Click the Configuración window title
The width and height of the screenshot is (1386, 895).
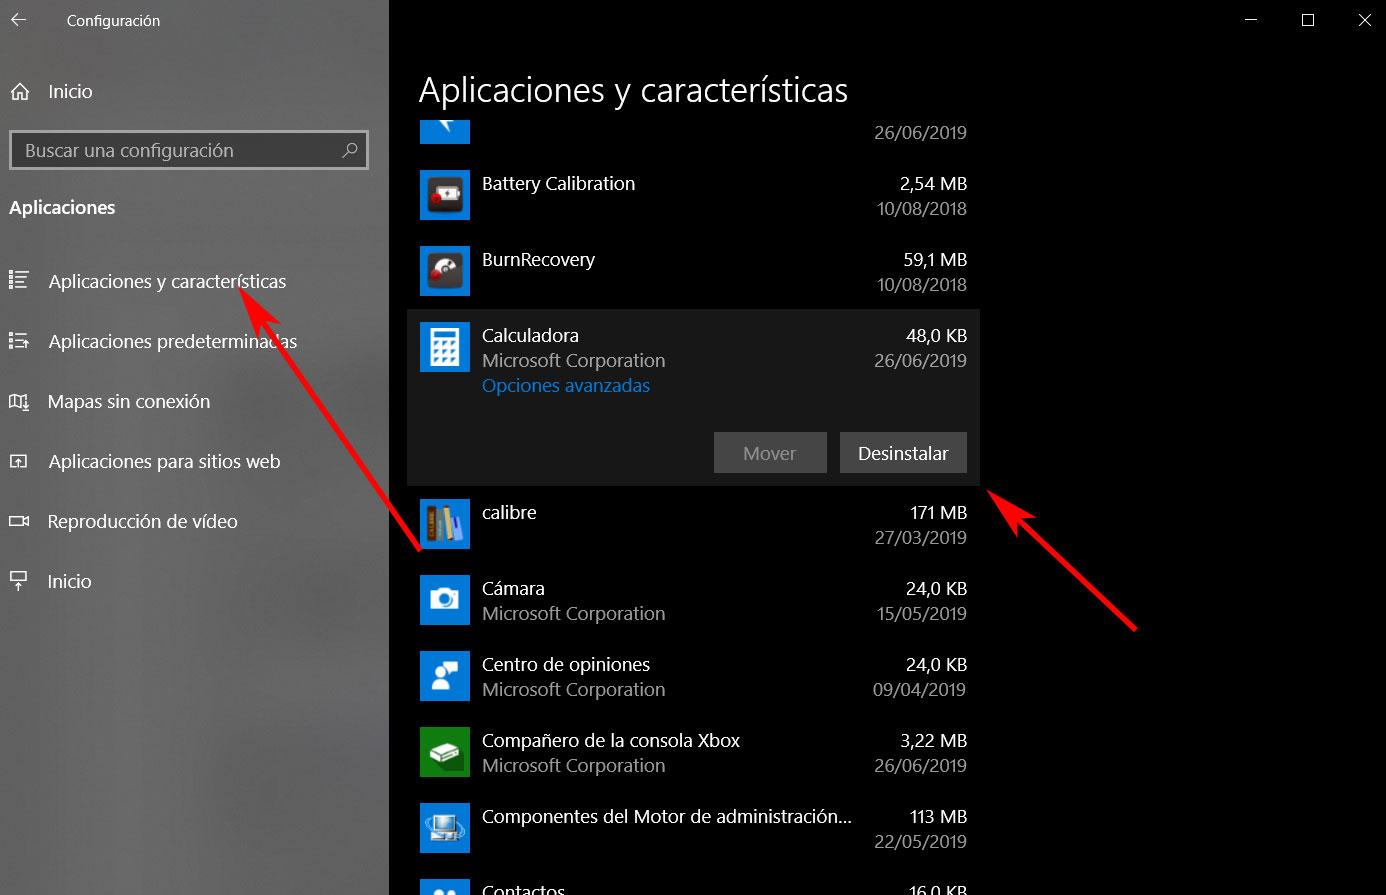113,20
